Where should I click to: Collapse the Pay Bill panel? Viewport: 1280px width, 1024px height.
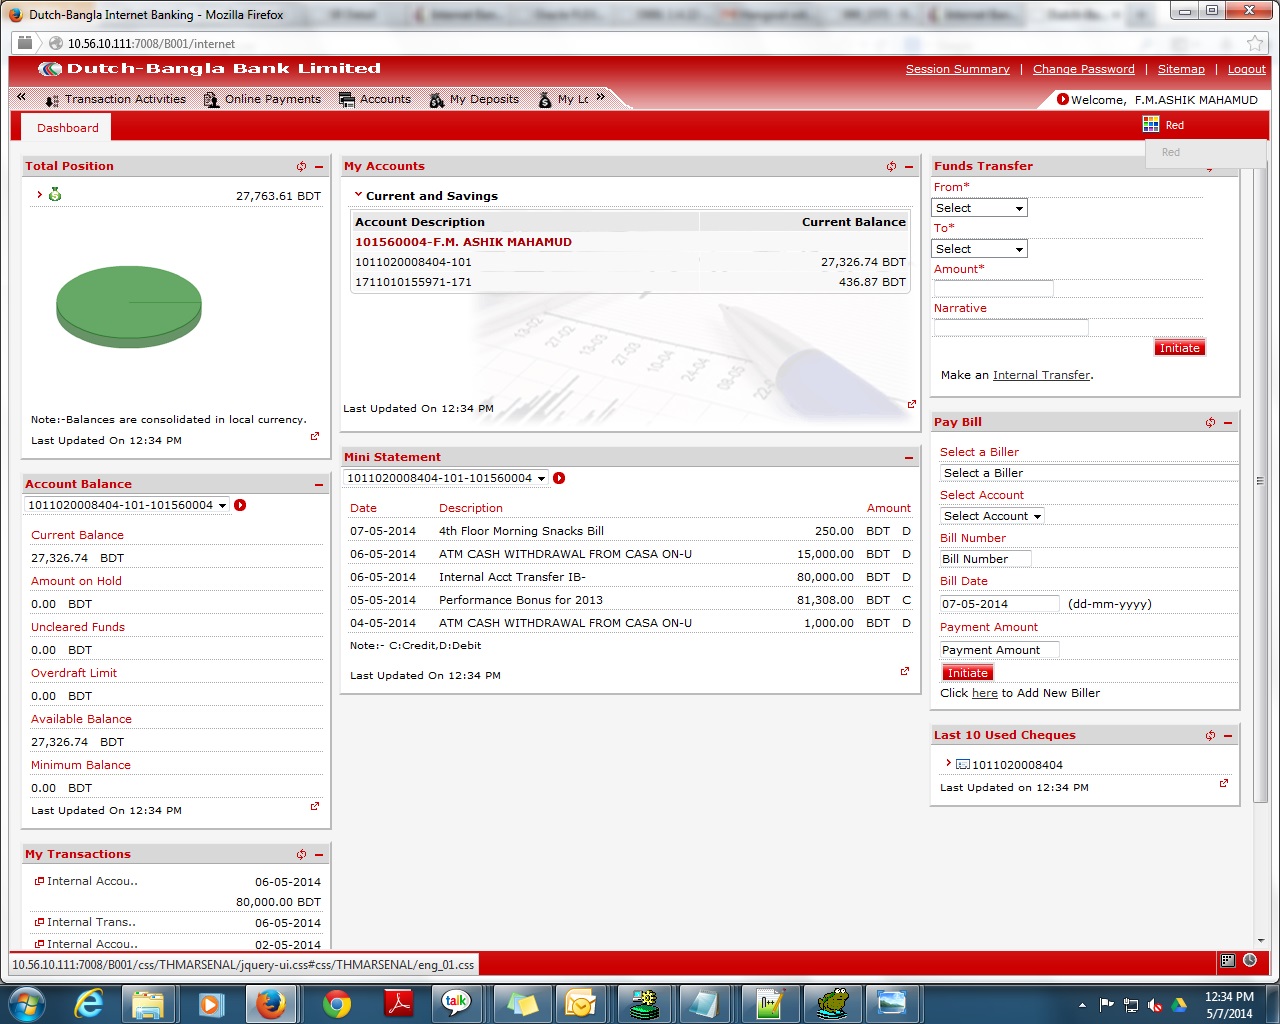tap(1228, 423)
